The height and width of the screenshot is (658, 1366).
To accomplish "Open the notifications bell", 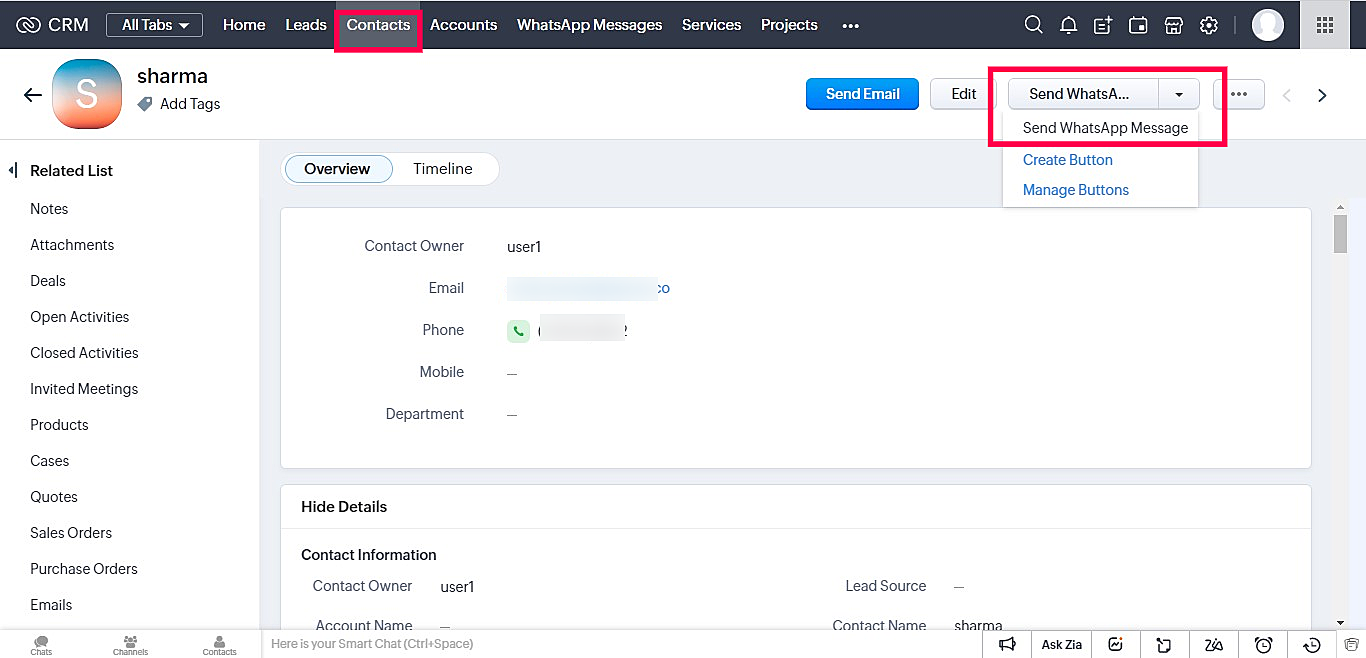I will coord(1068,25).
